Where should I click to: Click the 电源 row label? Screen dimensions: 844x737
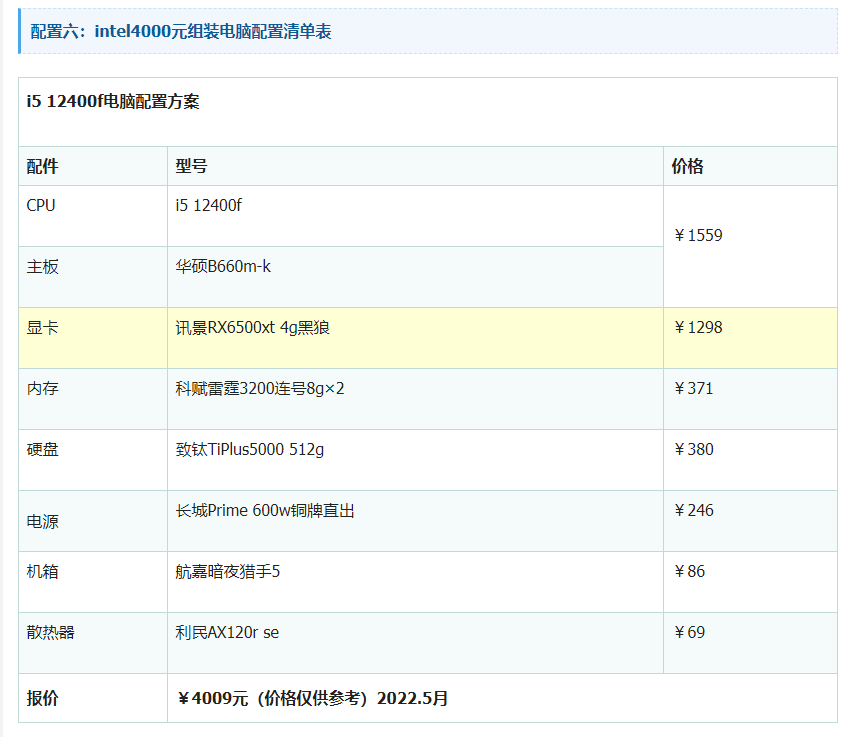[43, 522]
